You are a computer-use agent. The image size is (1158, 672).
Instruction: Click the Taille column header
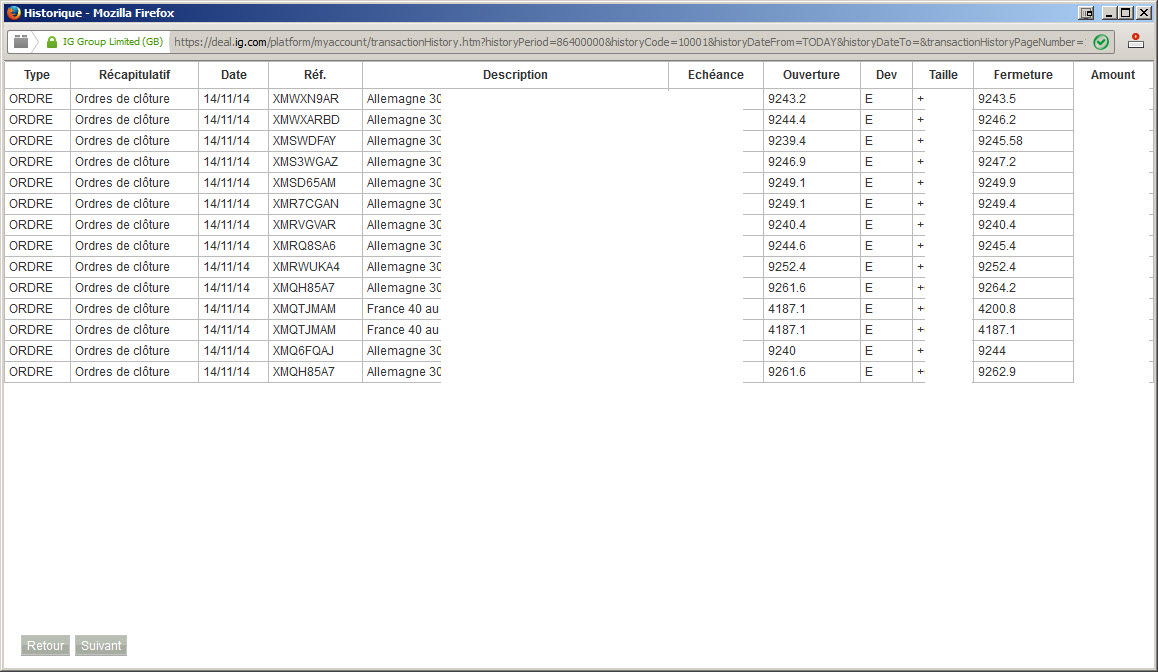(x=943, y=75)
